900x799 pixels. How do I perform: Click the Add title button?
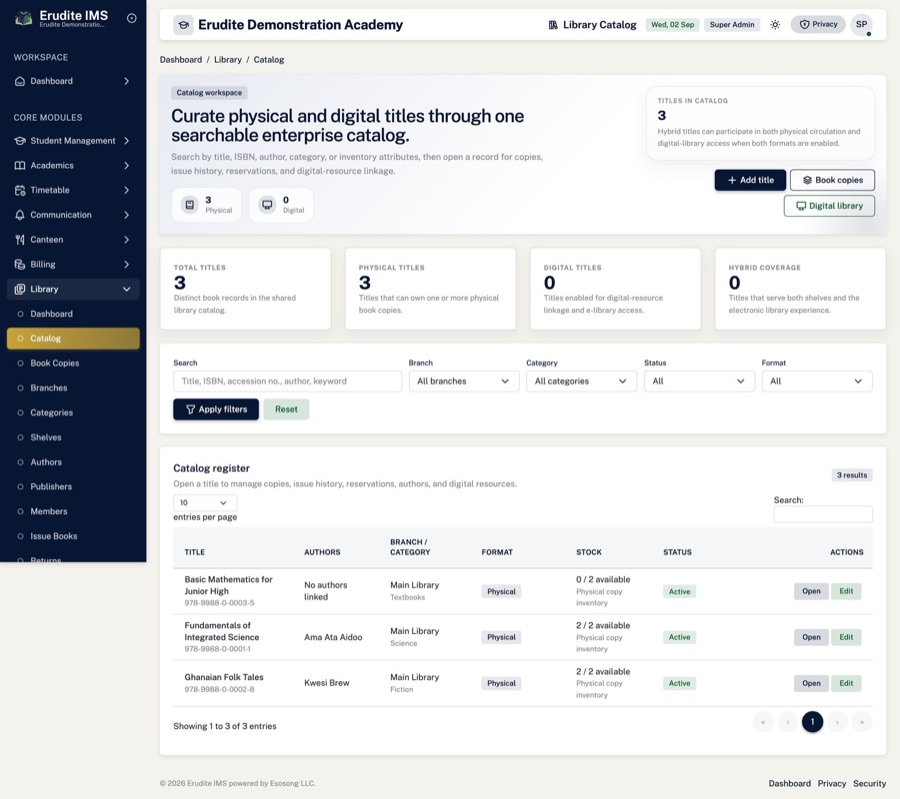[750, 180]
